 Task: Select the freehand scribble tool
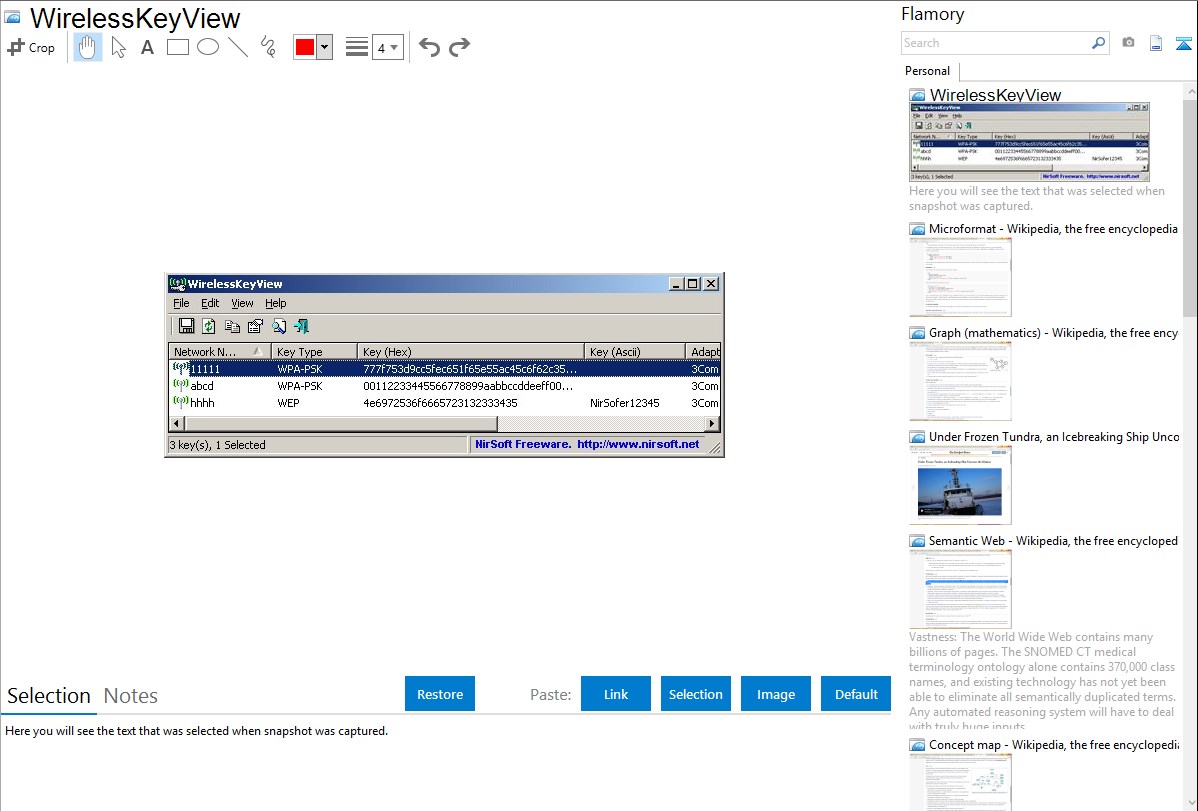[x=268, y=47]
